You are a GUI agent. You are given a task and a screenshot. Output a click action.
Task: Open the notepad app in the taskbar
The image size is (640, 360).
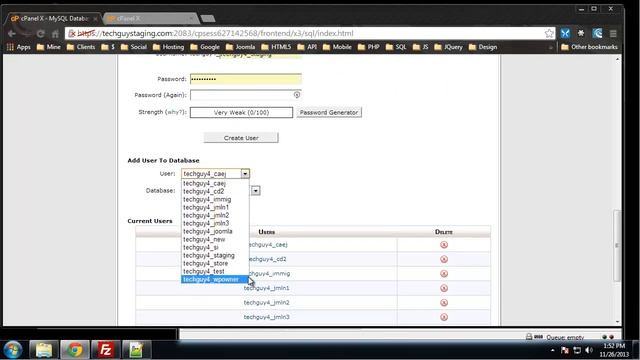tap(136, 350)
